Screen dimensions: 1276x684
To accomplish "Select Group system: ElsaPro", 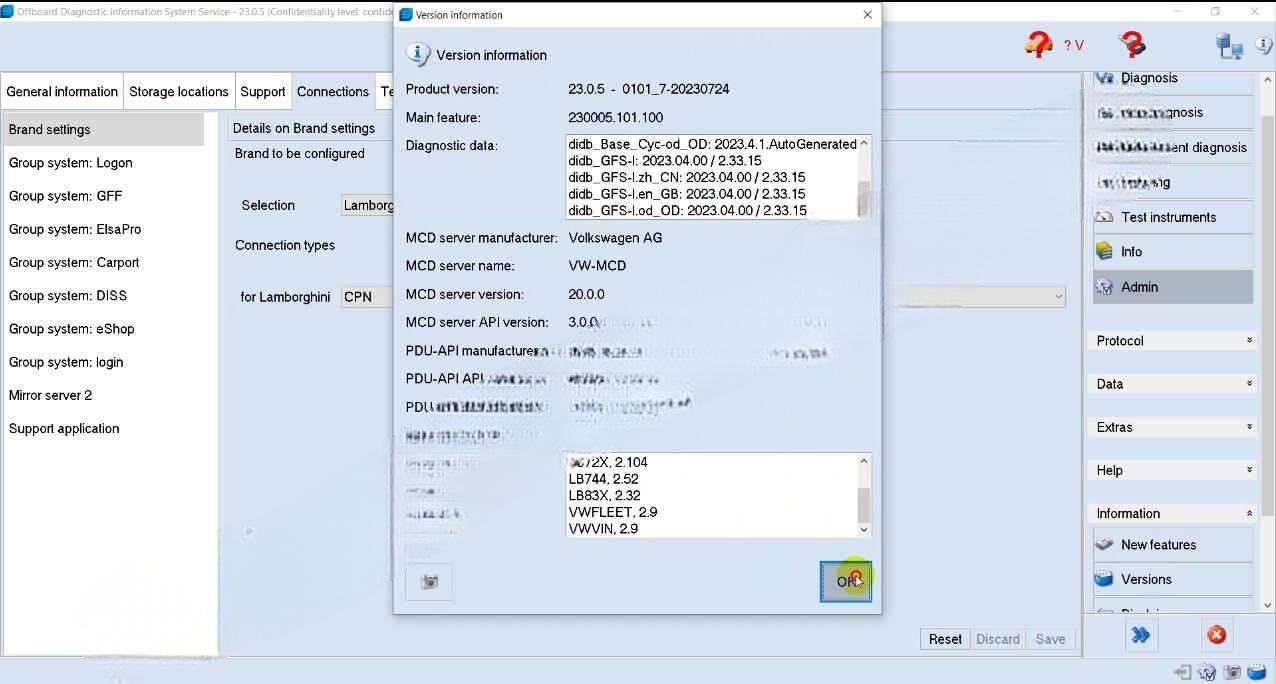I will point(104,229).
